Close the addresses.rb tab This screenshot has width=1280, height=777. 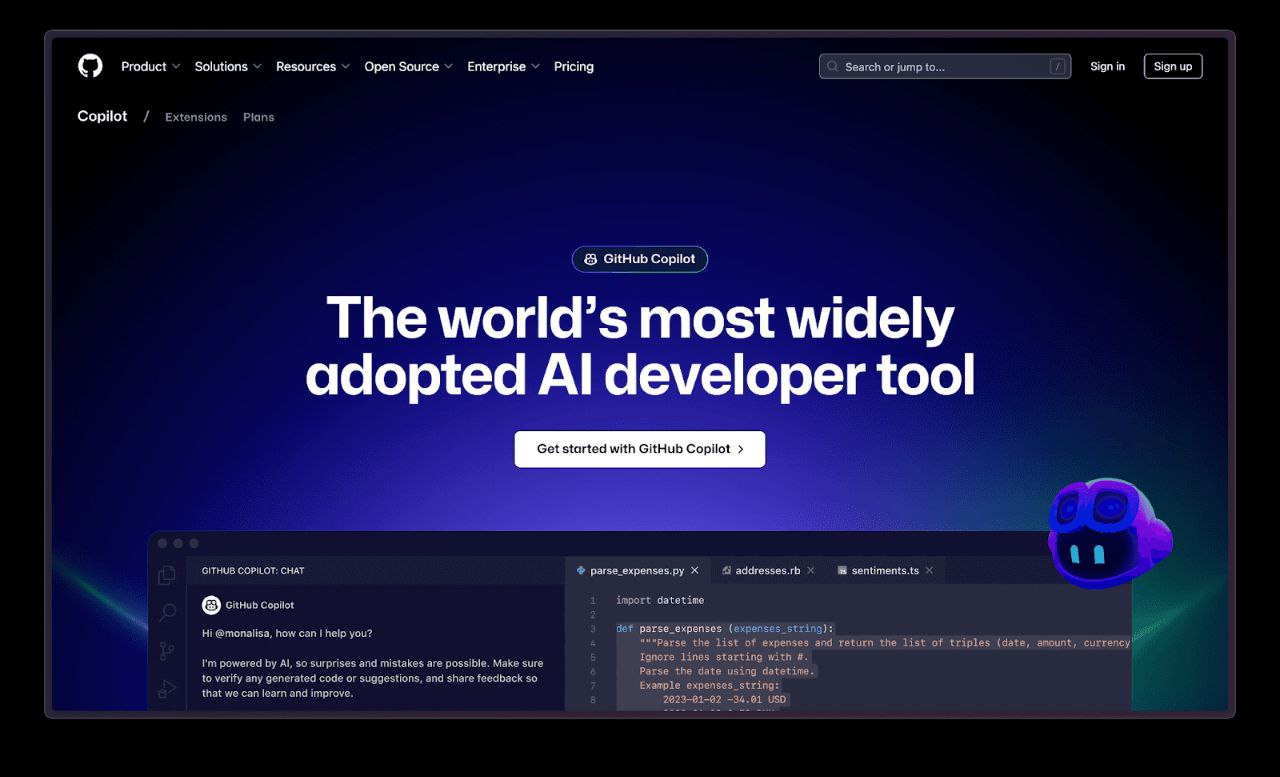pyautogui.click(x=811, y=571)
